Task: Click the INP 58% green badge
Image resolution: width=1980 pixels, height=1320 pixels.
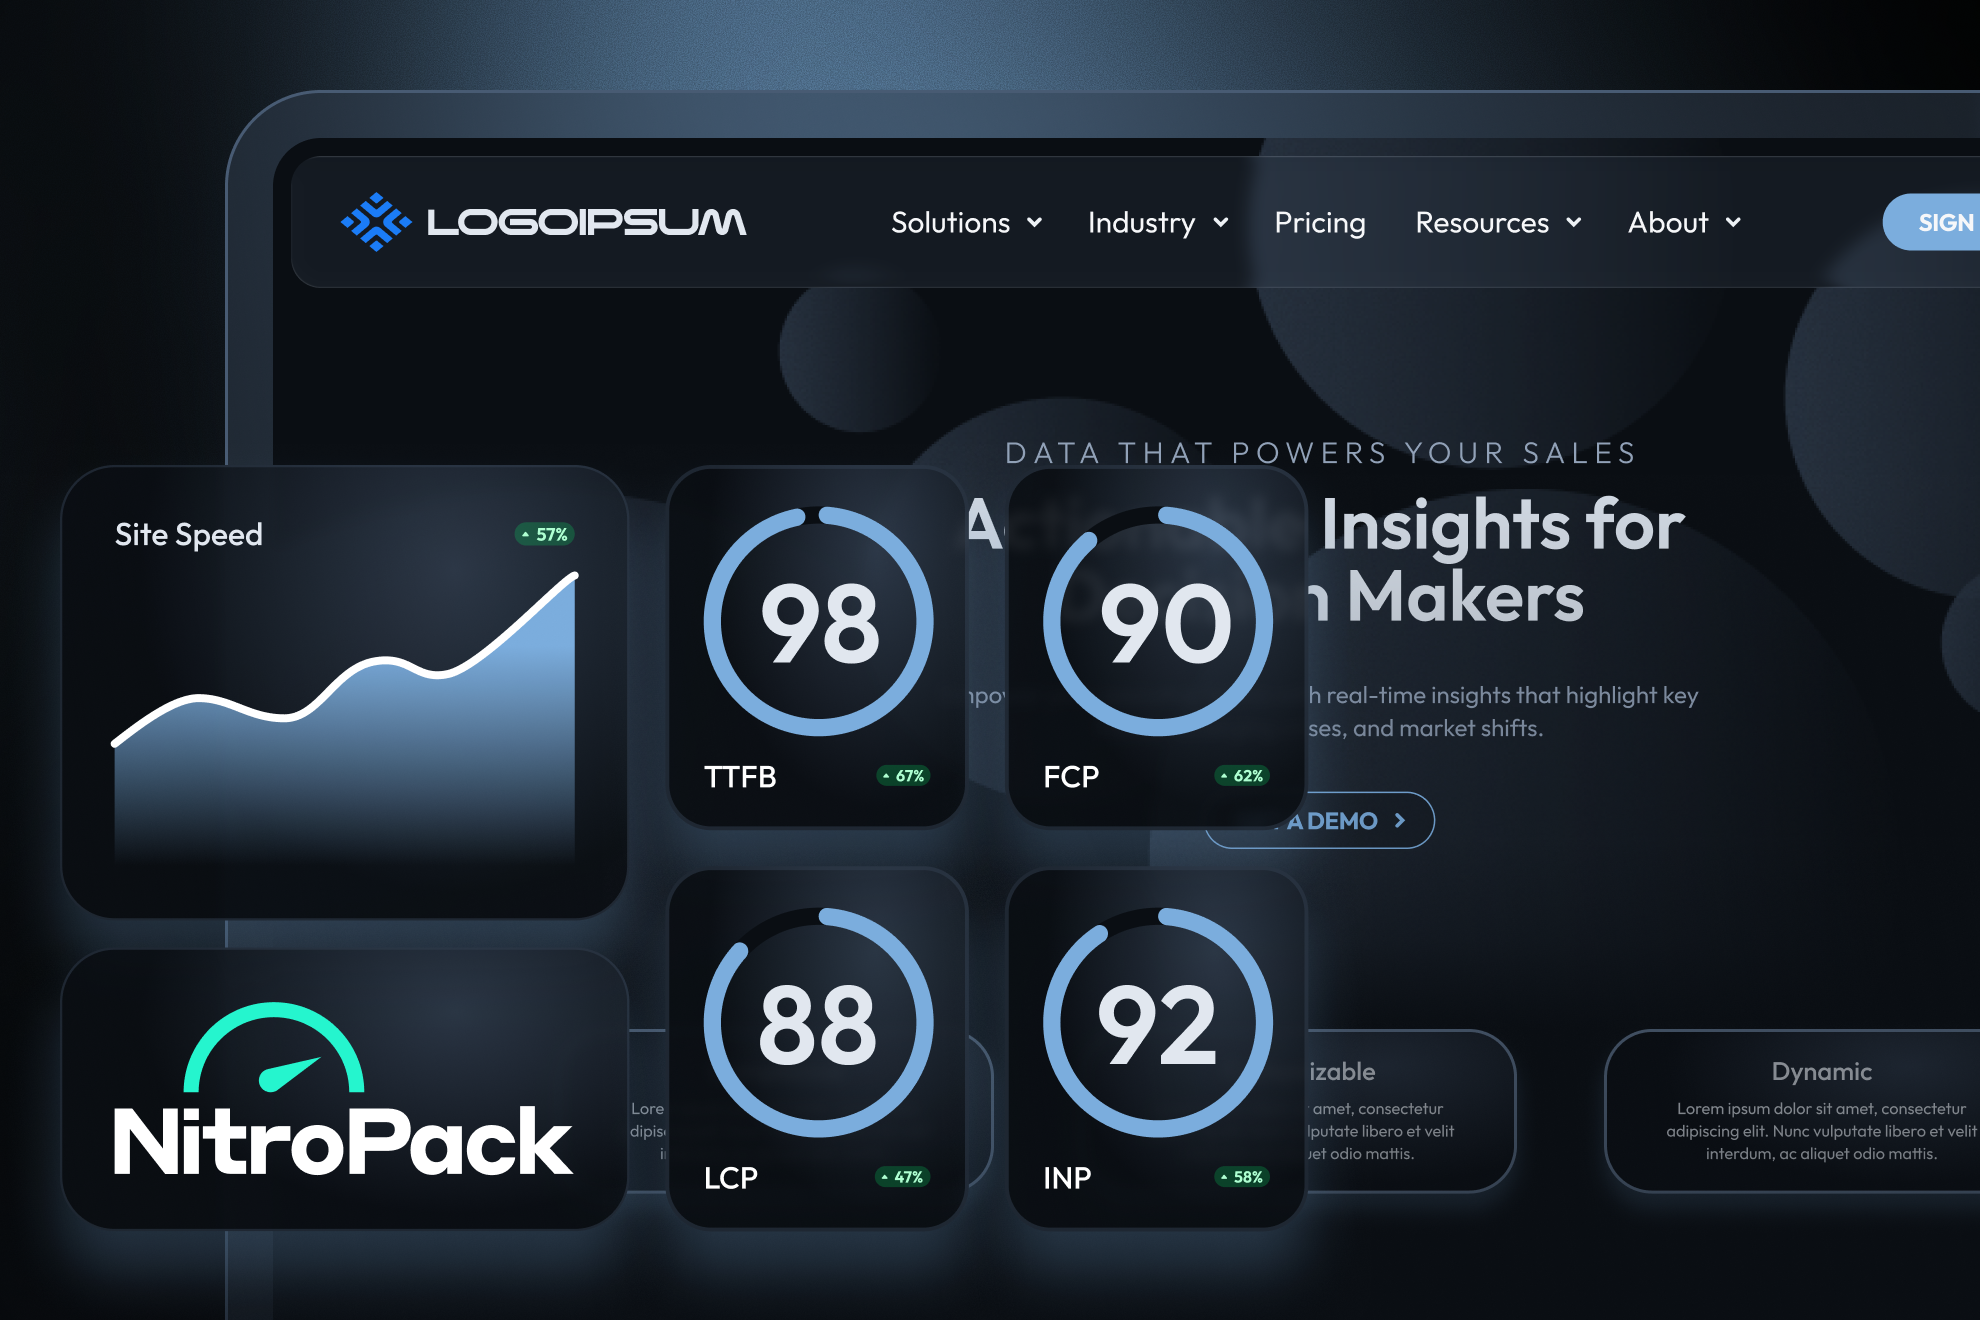Action: (1242, 1177)
